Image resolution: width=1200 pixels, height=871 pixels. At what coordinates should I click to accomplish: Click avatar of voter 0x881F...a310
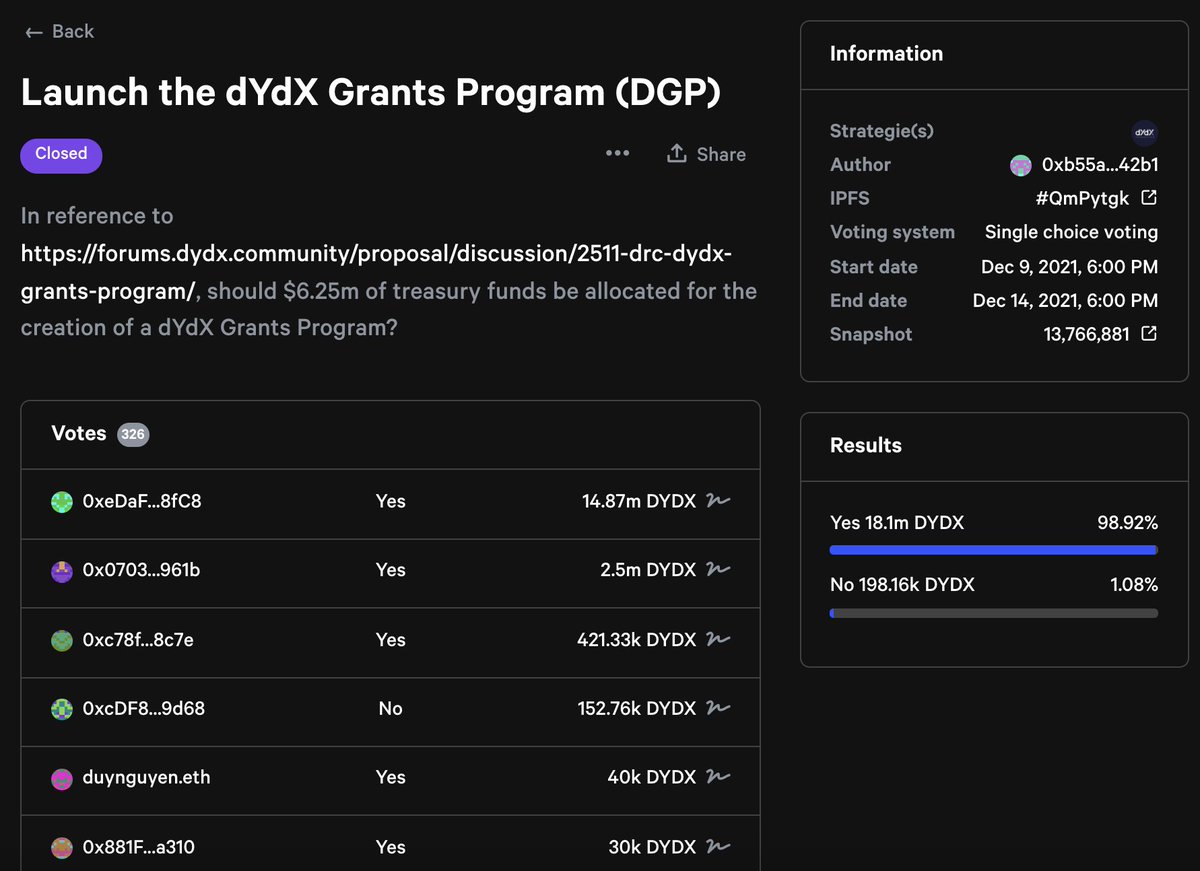point(62,848)
